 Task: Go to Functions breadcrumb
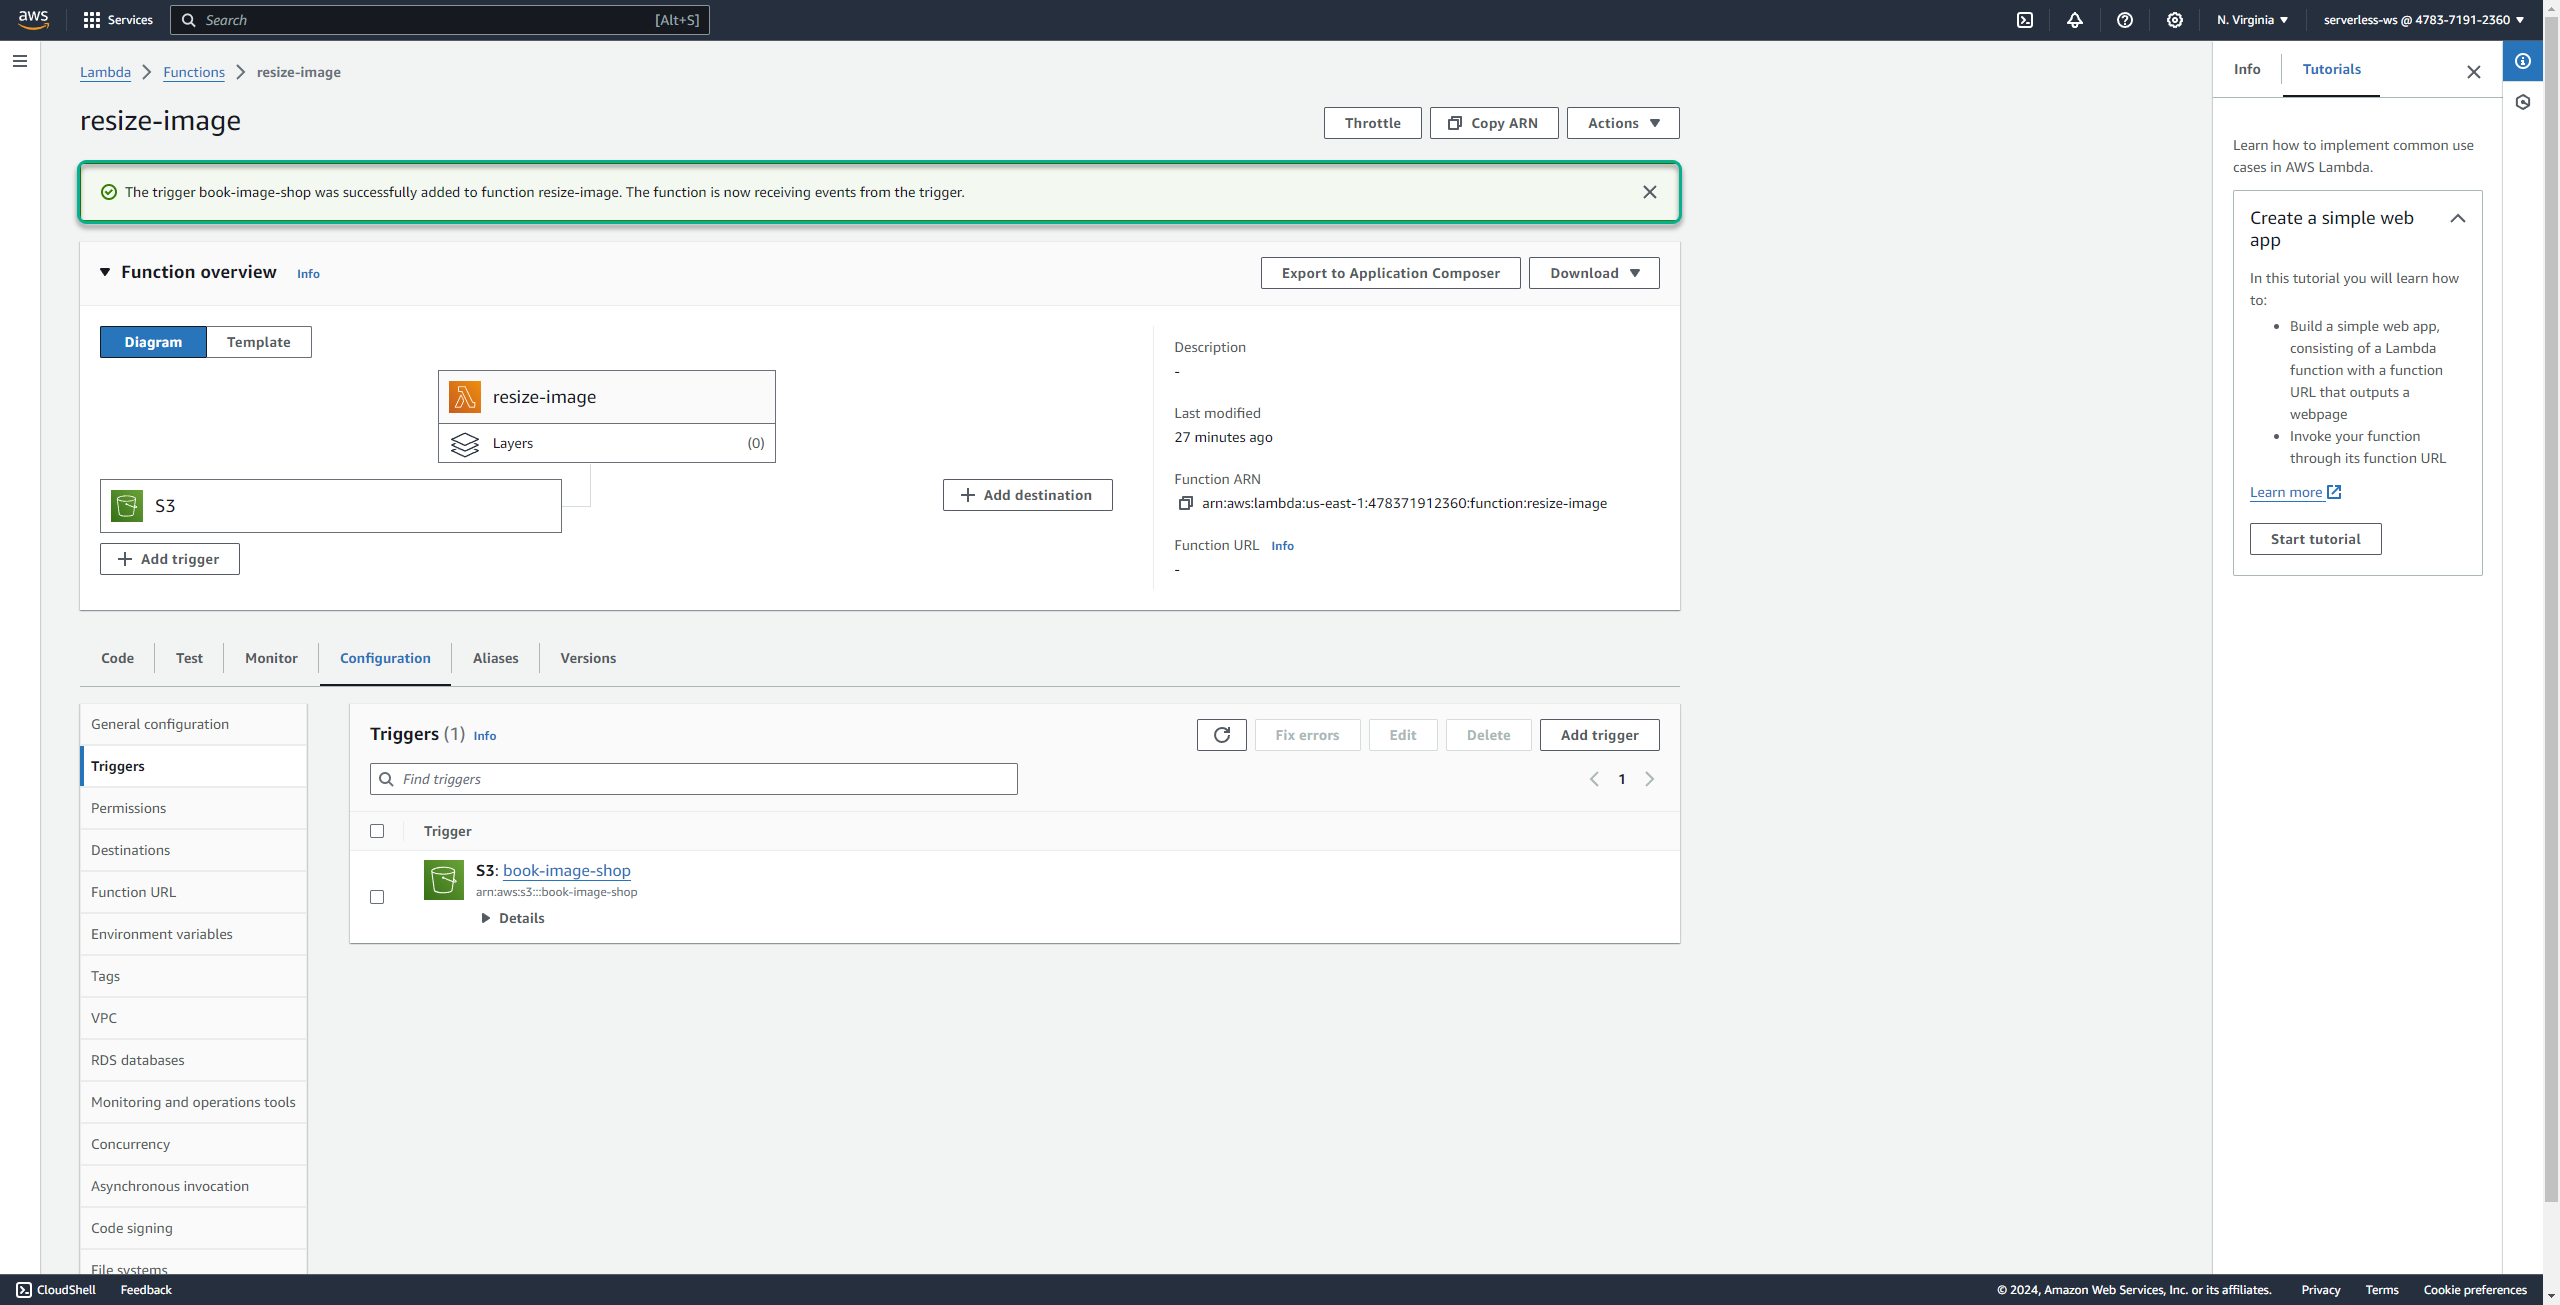pyautogui.click(x=194, y=72)
